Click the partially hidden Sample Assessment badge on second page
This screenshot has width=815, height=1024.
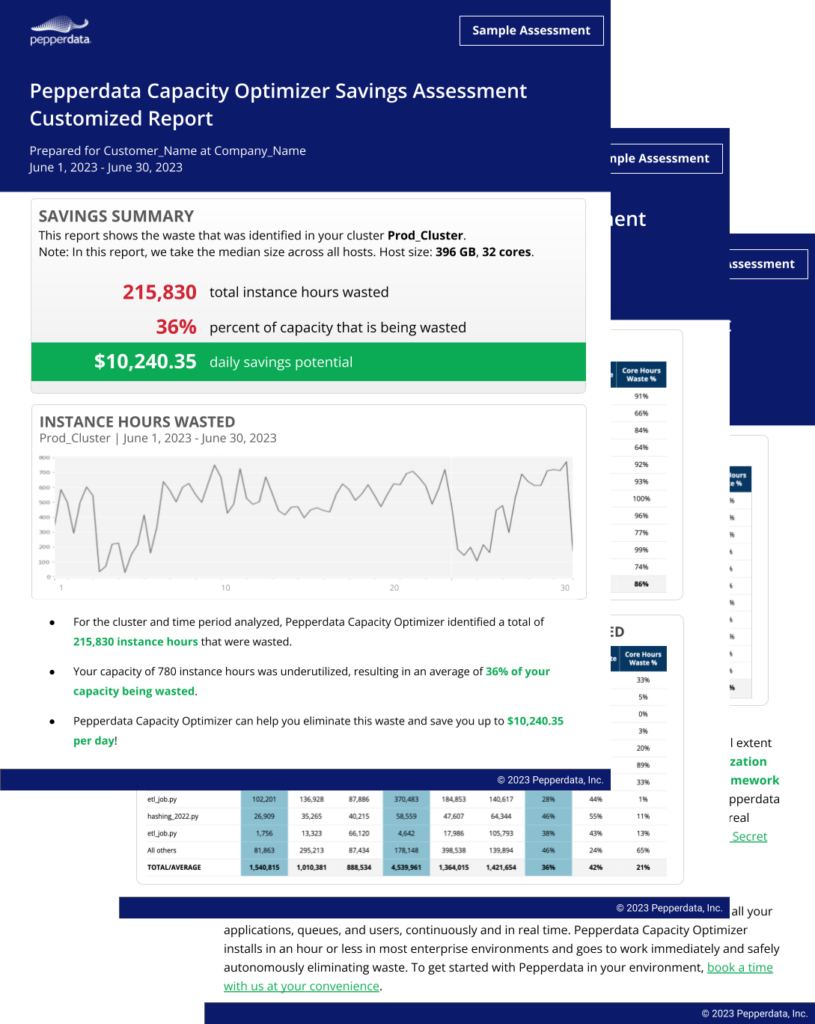coord(660,158)
